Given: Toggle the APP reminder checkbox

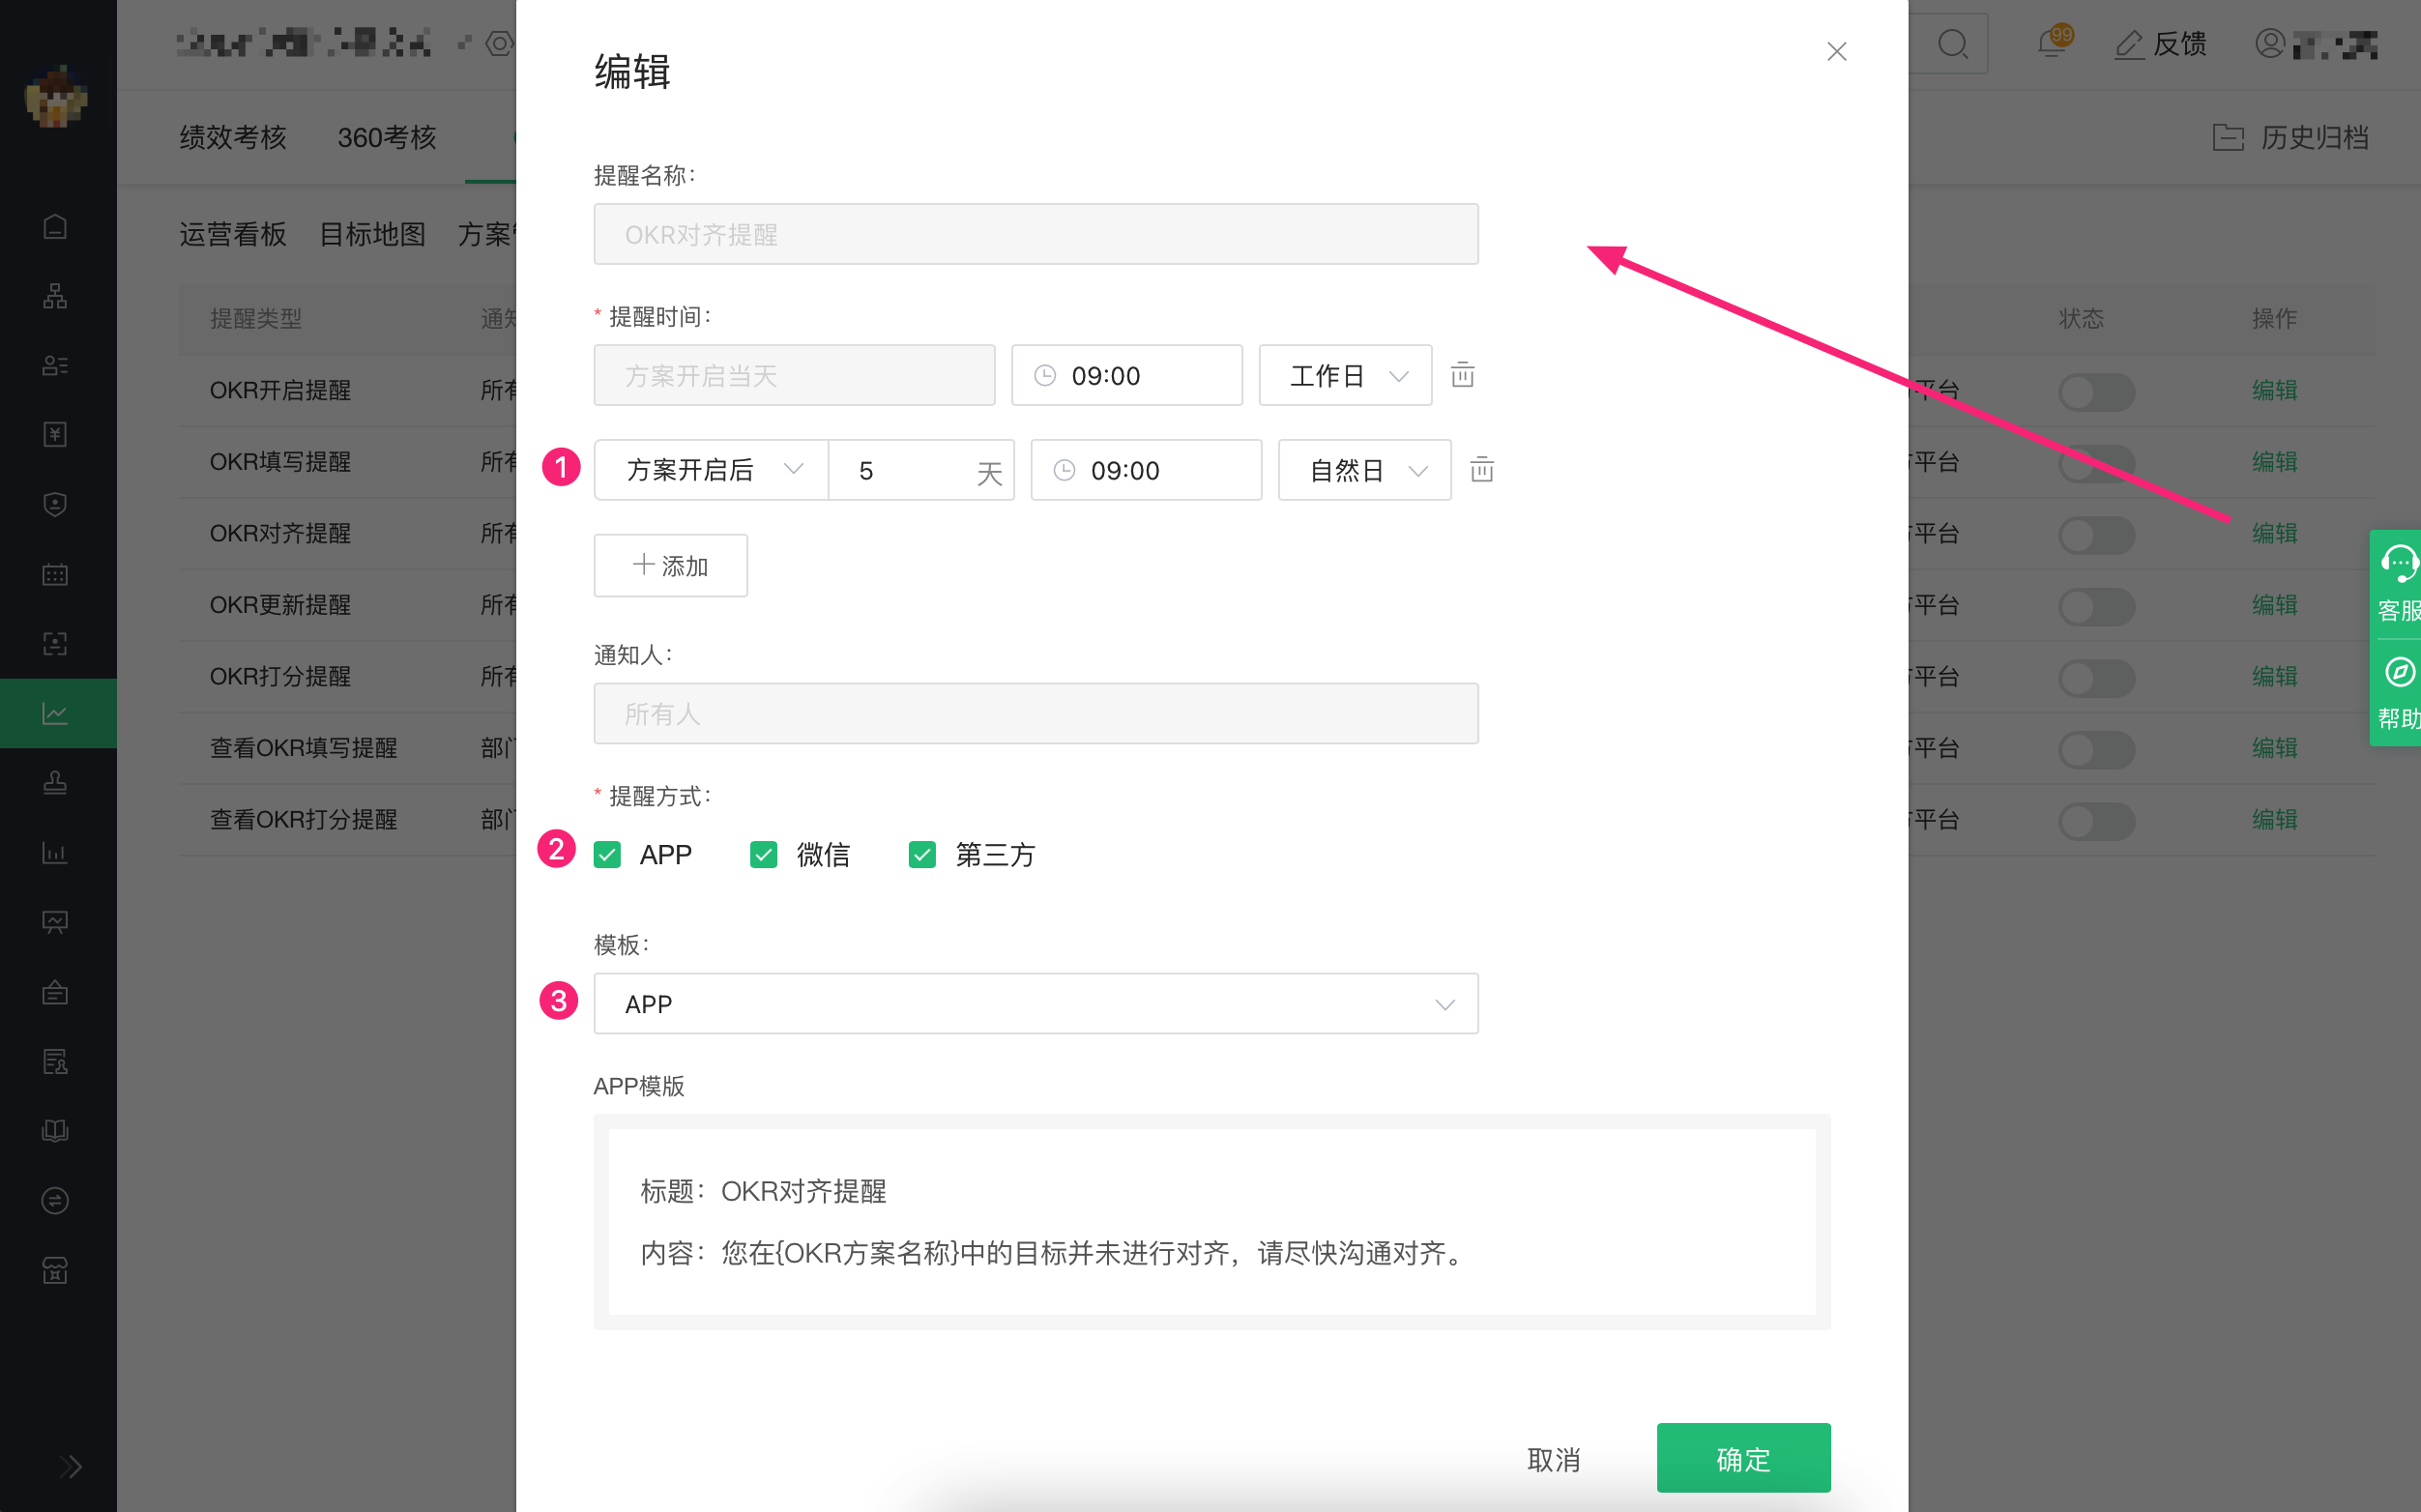Looking at the screenshot, I should pos(607,855).
